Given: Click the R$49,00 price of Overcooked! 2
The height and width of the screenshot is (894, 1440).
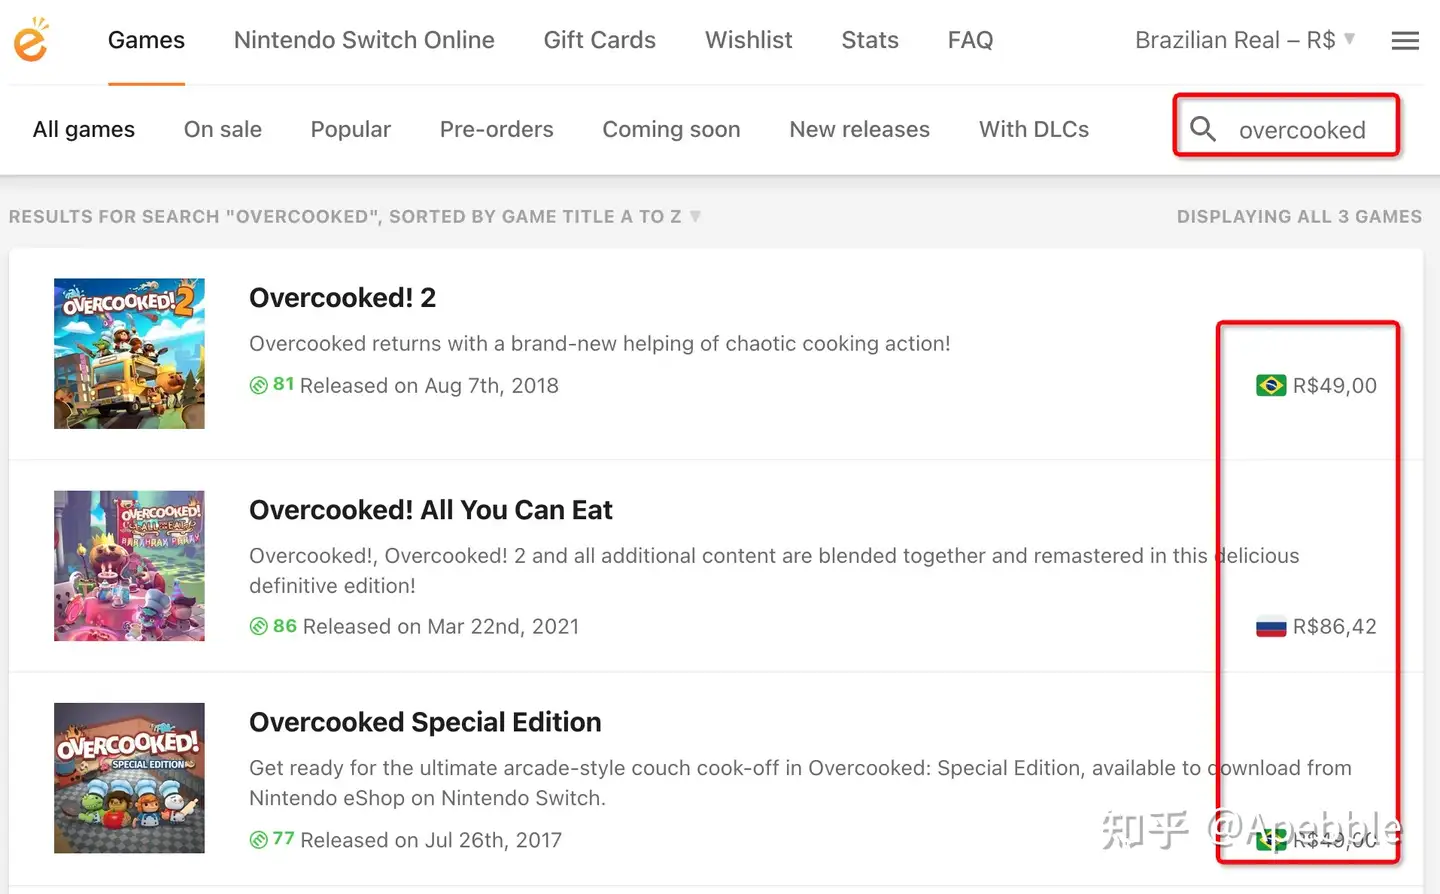Looking at the screenshot, I should point(1335,385).
